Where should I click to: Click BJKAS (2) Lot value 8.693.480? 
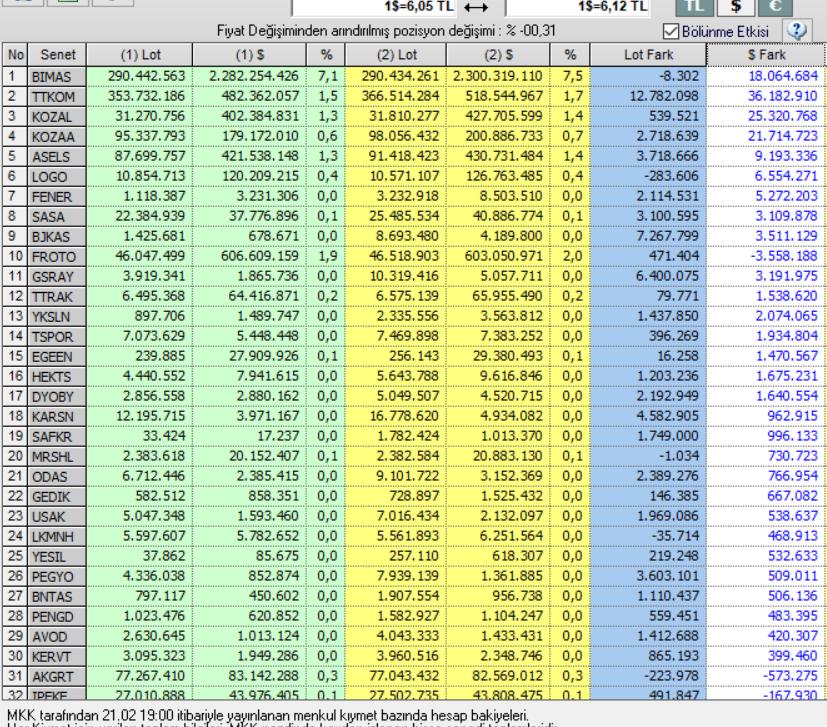[407, 236]
